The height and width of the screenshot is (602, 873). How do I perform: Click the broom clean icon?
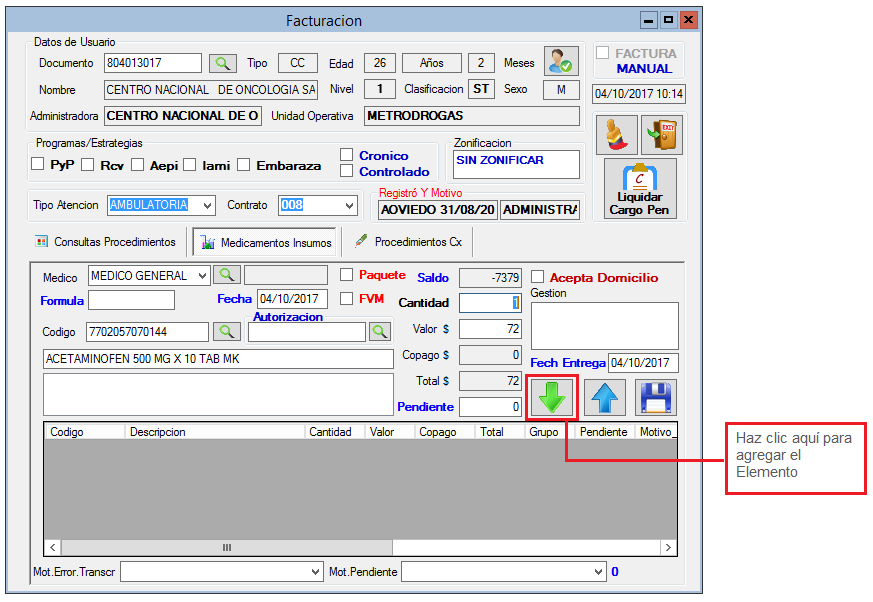click(616, 134)
